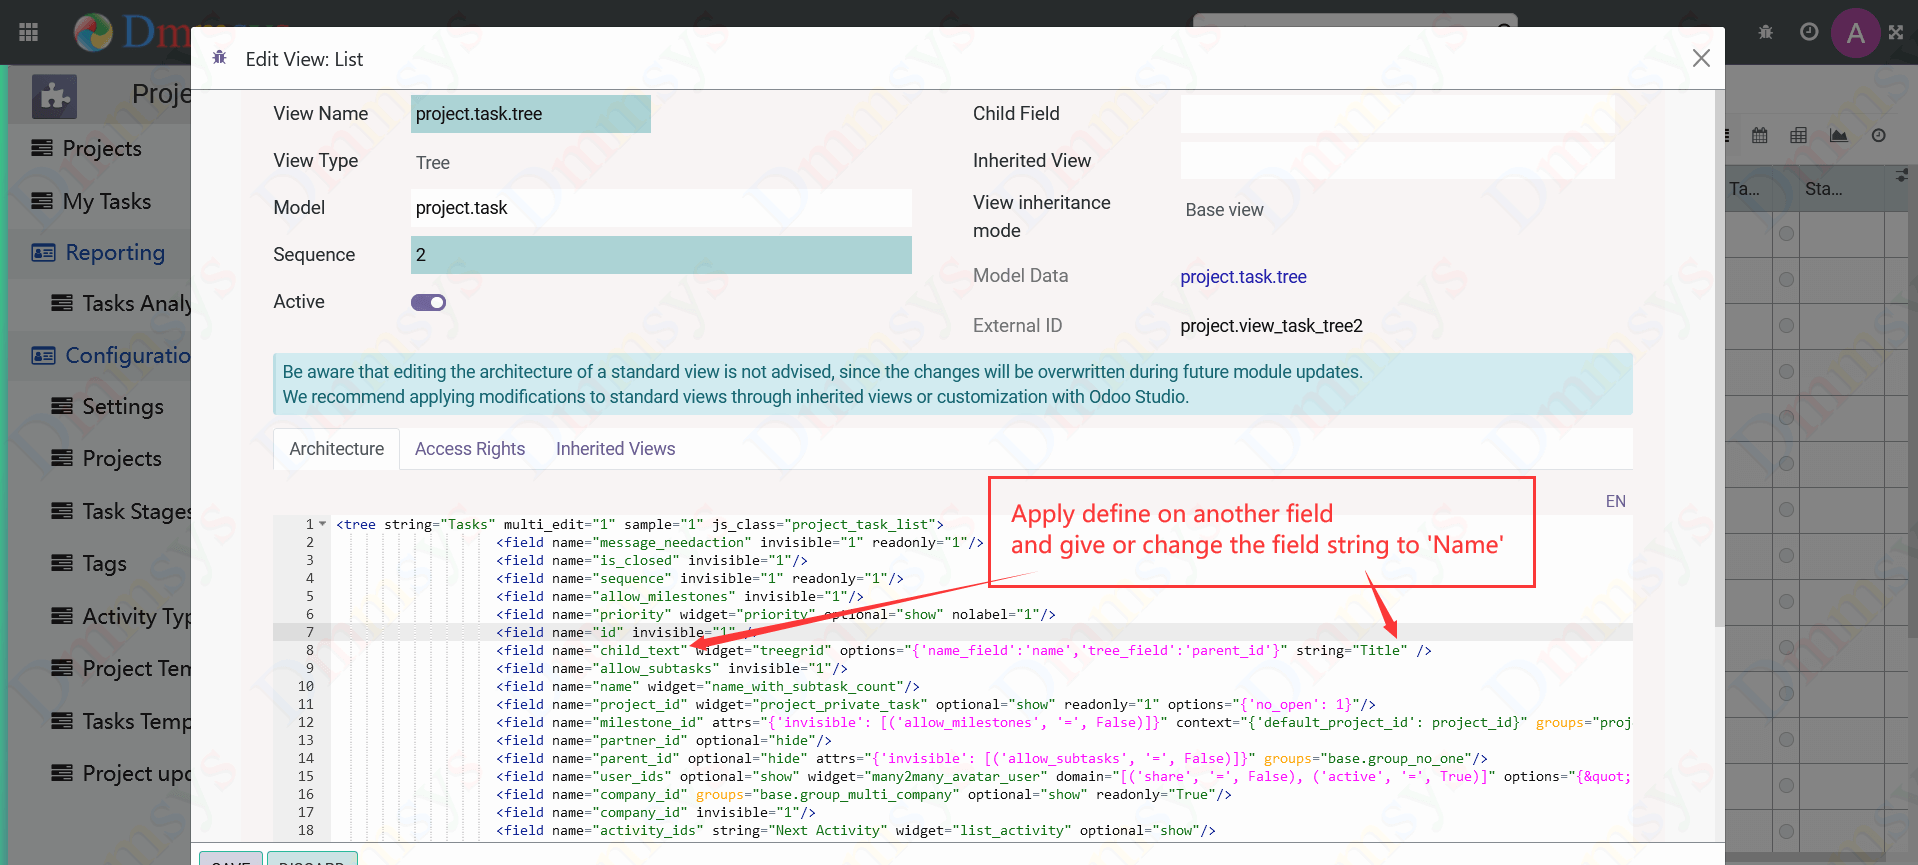Click line number 7 in the code gutter
1918x865 pixels.
(309, 632)
